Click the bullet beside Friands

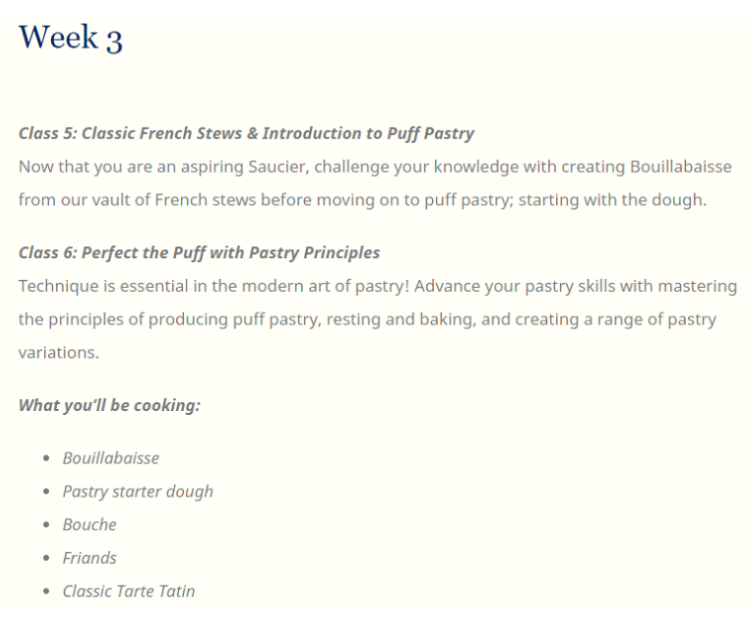(46, 558)
